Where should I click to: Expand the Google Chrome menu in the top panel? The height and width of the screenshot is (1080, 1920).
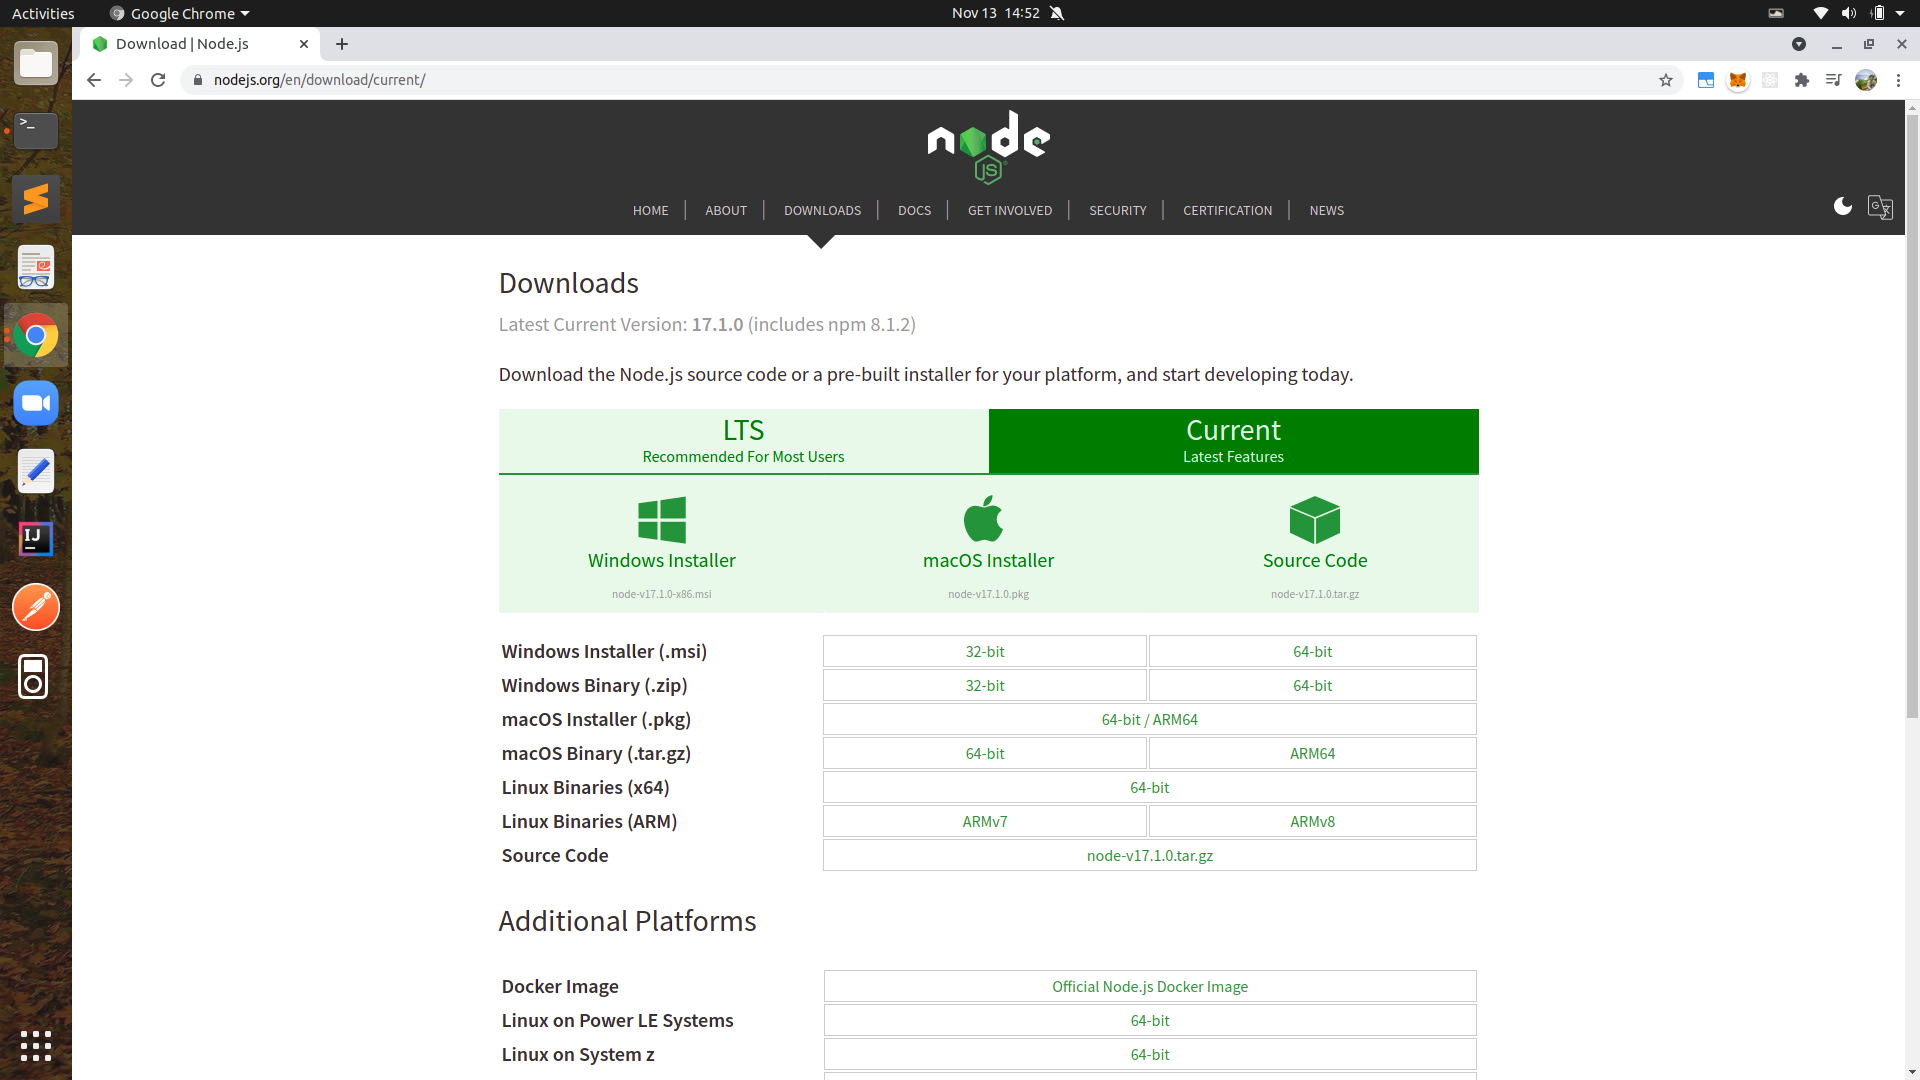[178, 13]
